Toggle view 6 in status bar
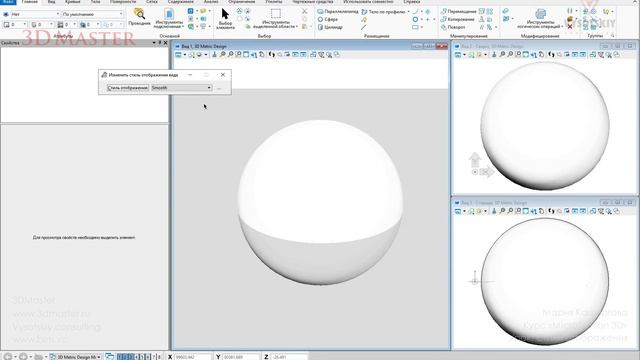This screenshot has width=640, height=360. (148, 357)
